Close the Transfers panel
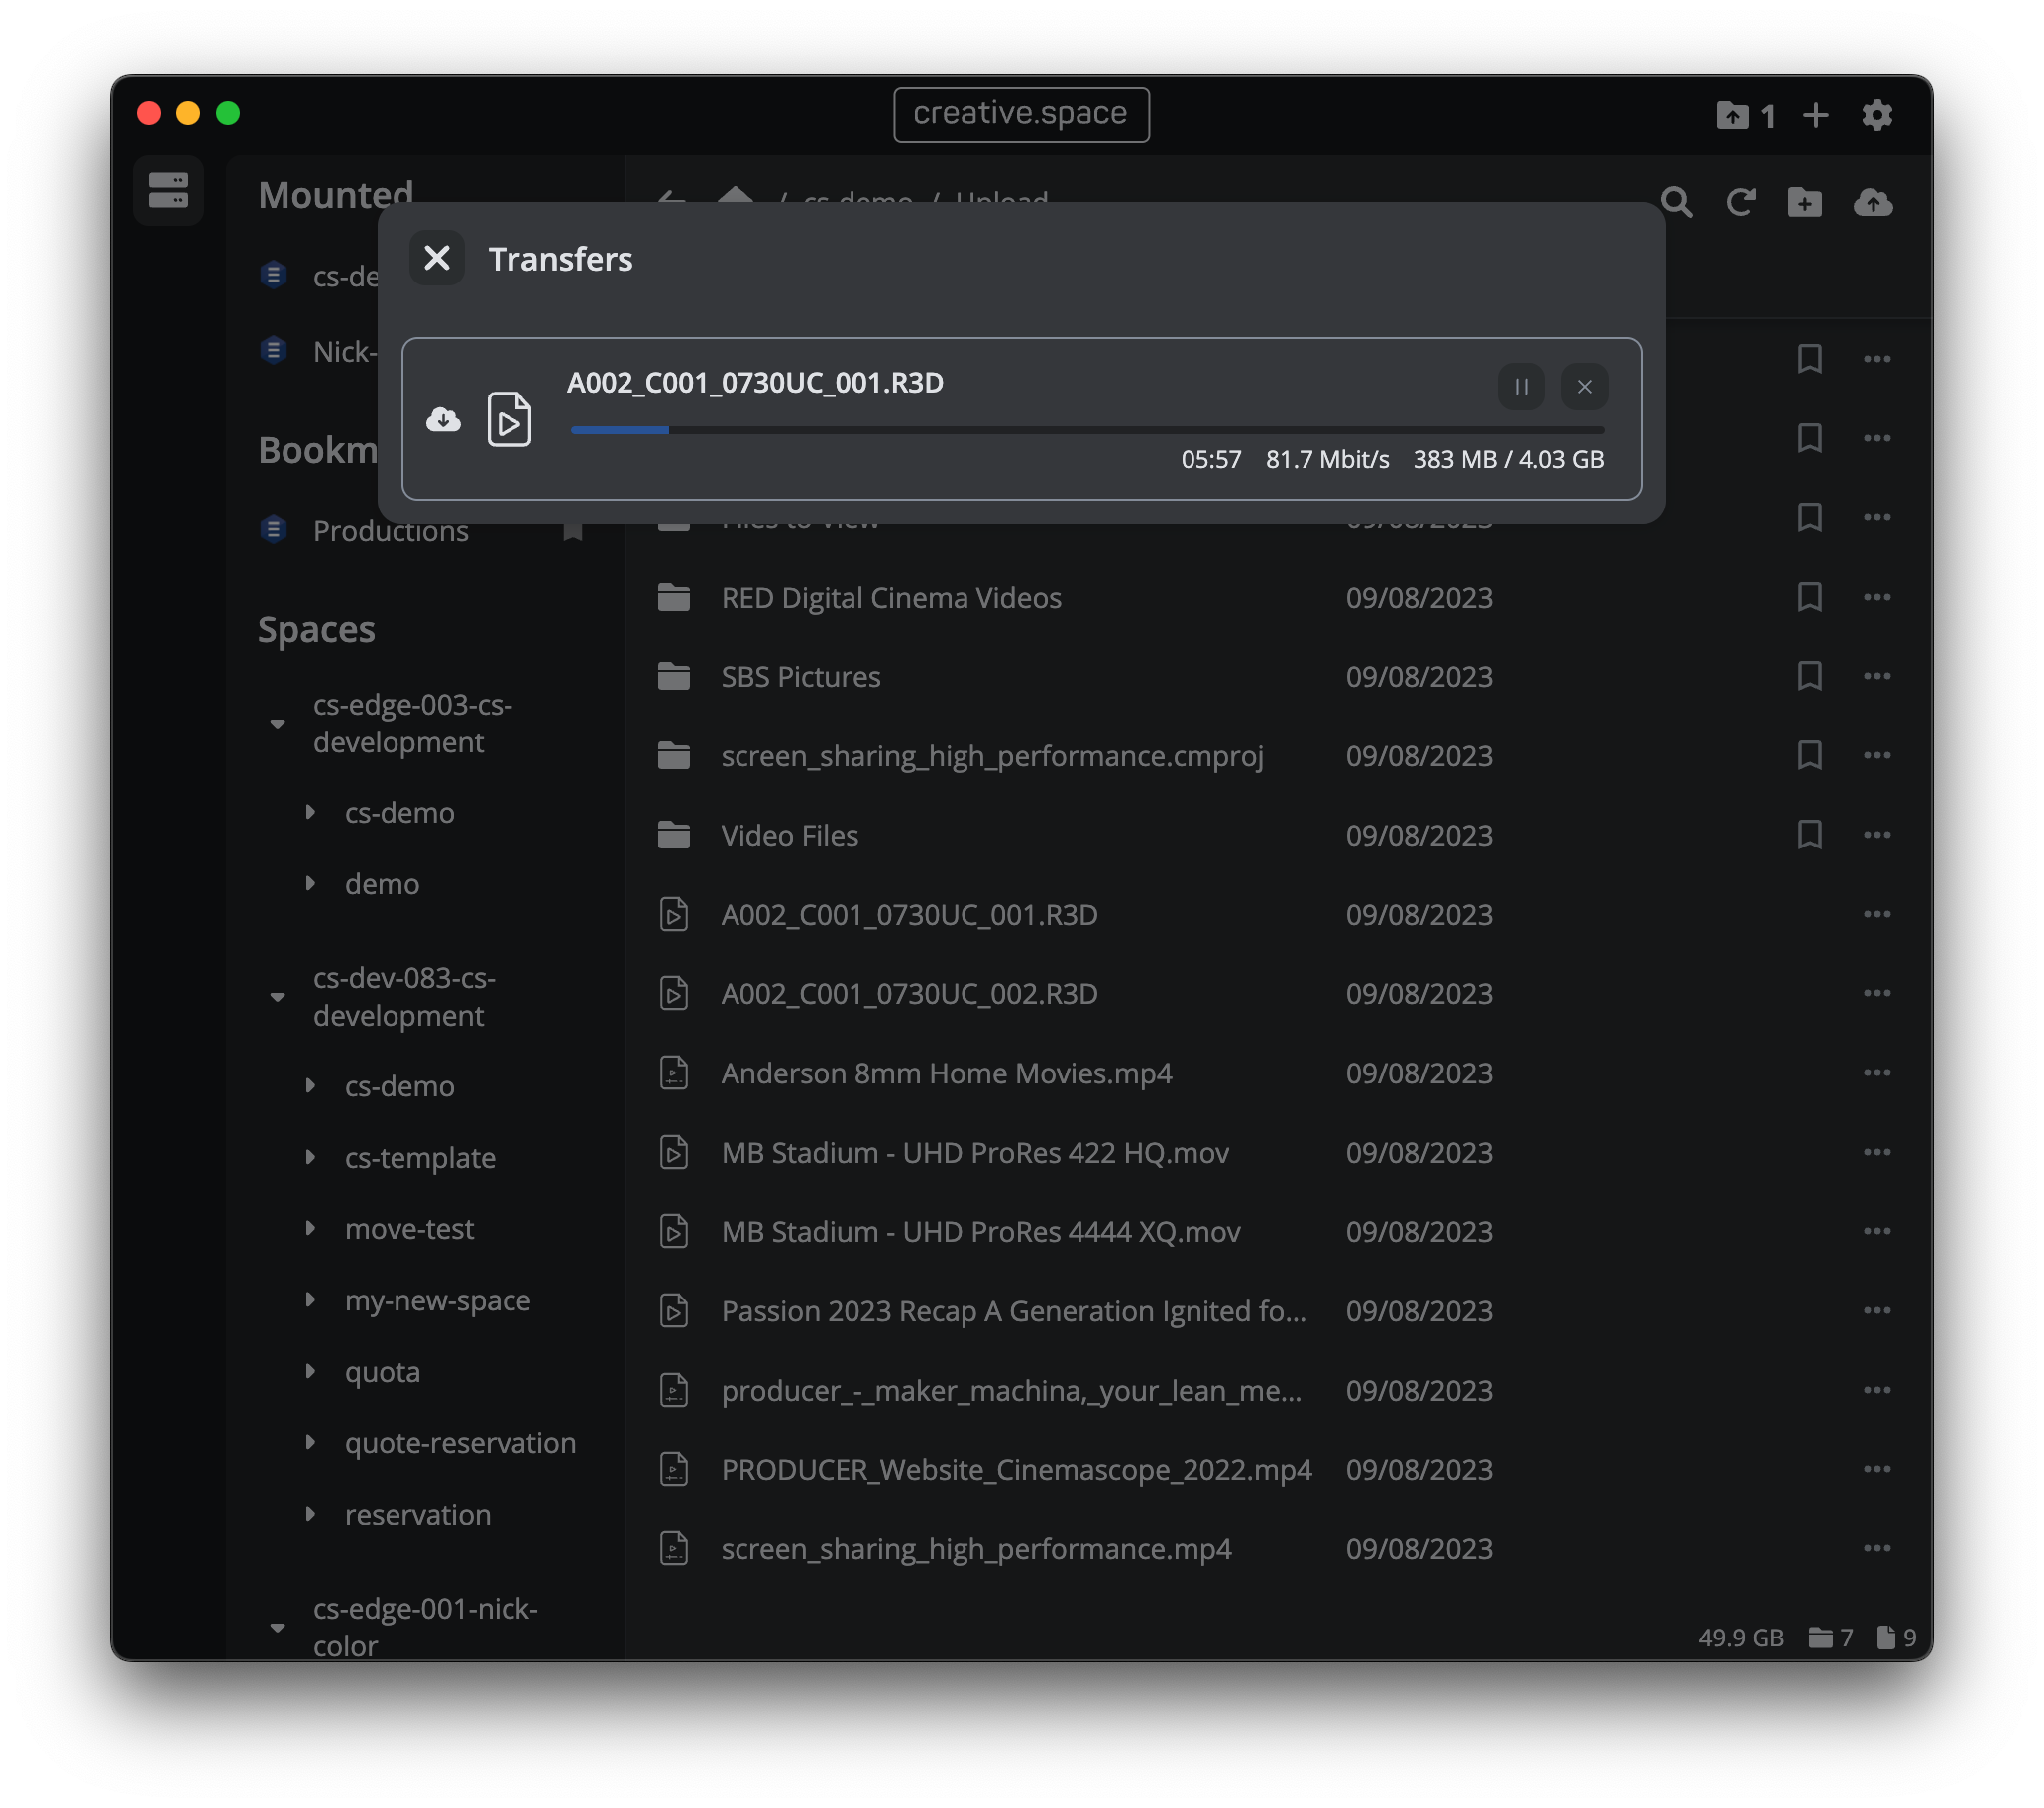Viewport: 2044px width, 1808px height. pyautogui.click(x=437, y=259)
